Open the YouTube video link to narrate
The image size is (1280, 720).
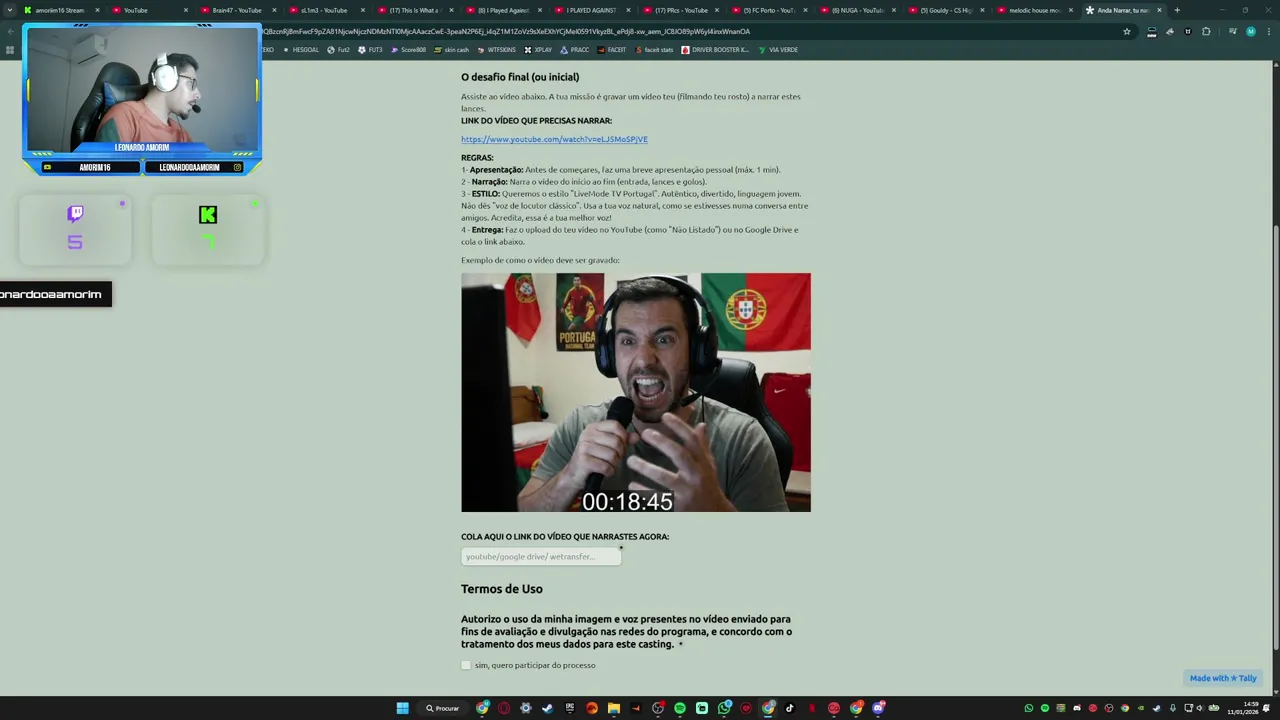pyautogui.click(x=554, y=139)
